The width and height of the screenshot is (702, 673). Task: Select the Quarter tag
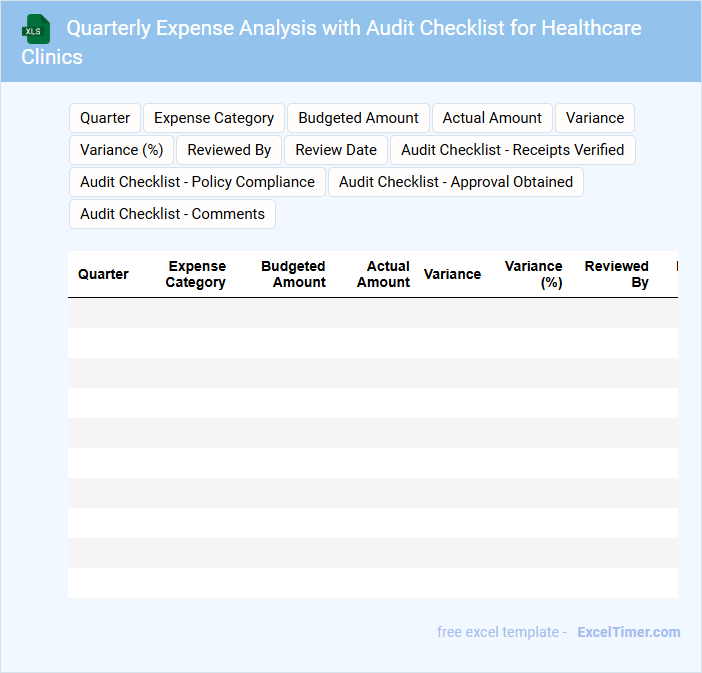click(x=105, y=118)
